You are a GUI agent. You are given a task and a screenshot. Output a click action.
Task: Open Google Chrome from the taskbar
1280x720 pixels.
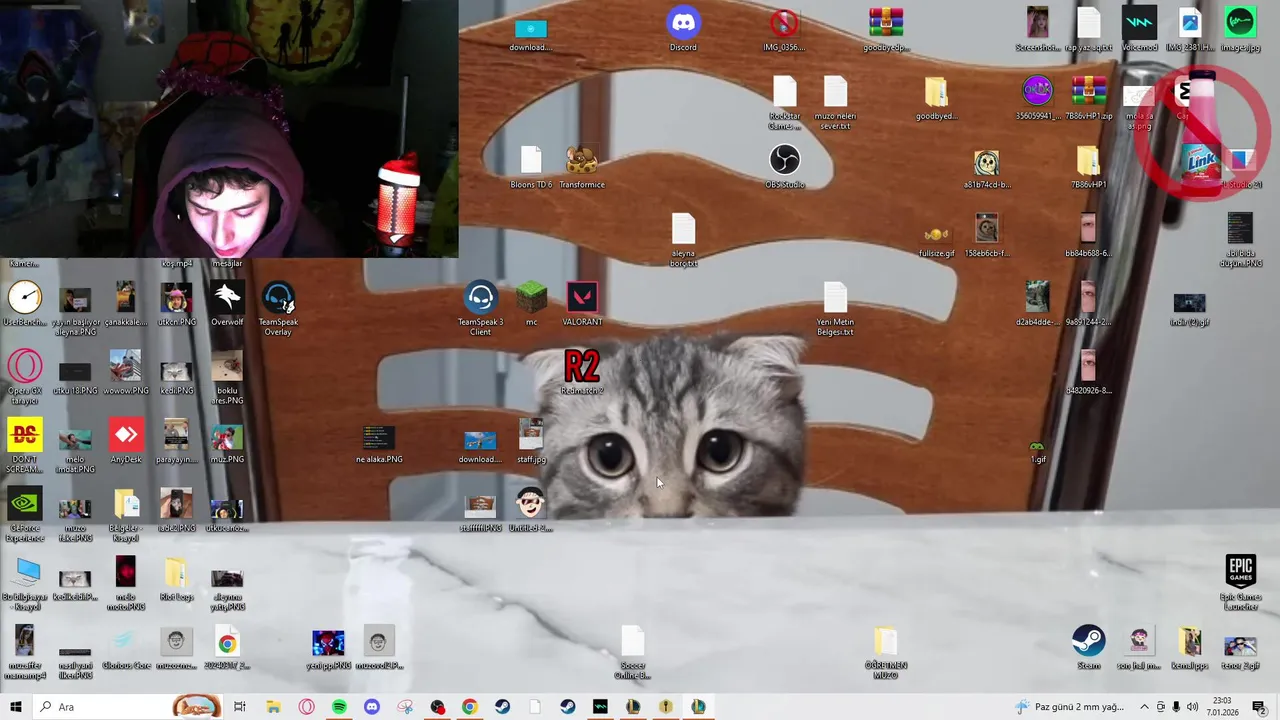[469, 707]
